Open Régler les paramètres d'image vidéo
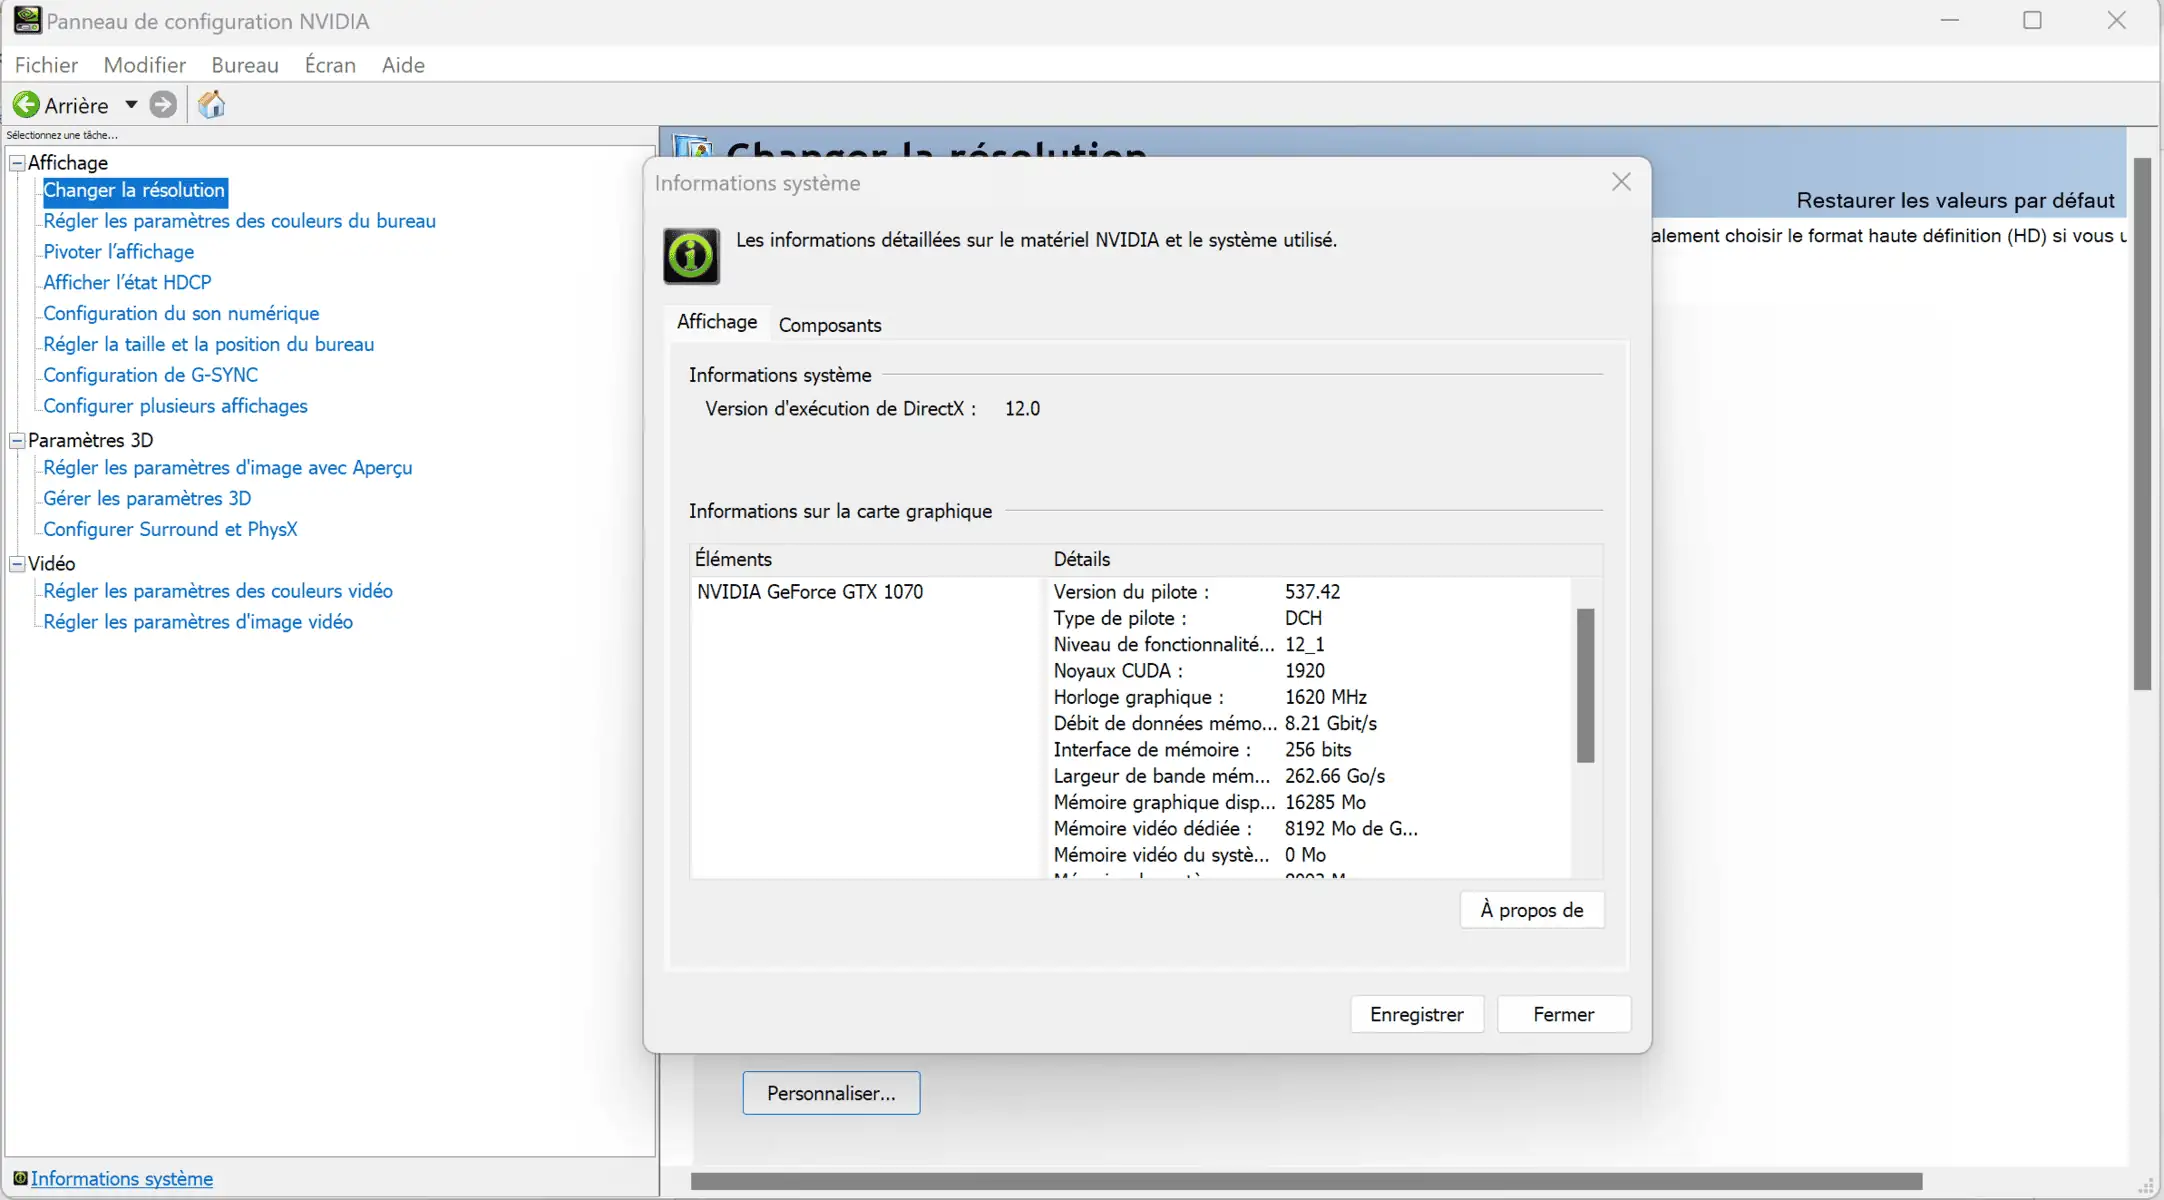This screenshot has width=2164, height=1200. pos(198,622)
